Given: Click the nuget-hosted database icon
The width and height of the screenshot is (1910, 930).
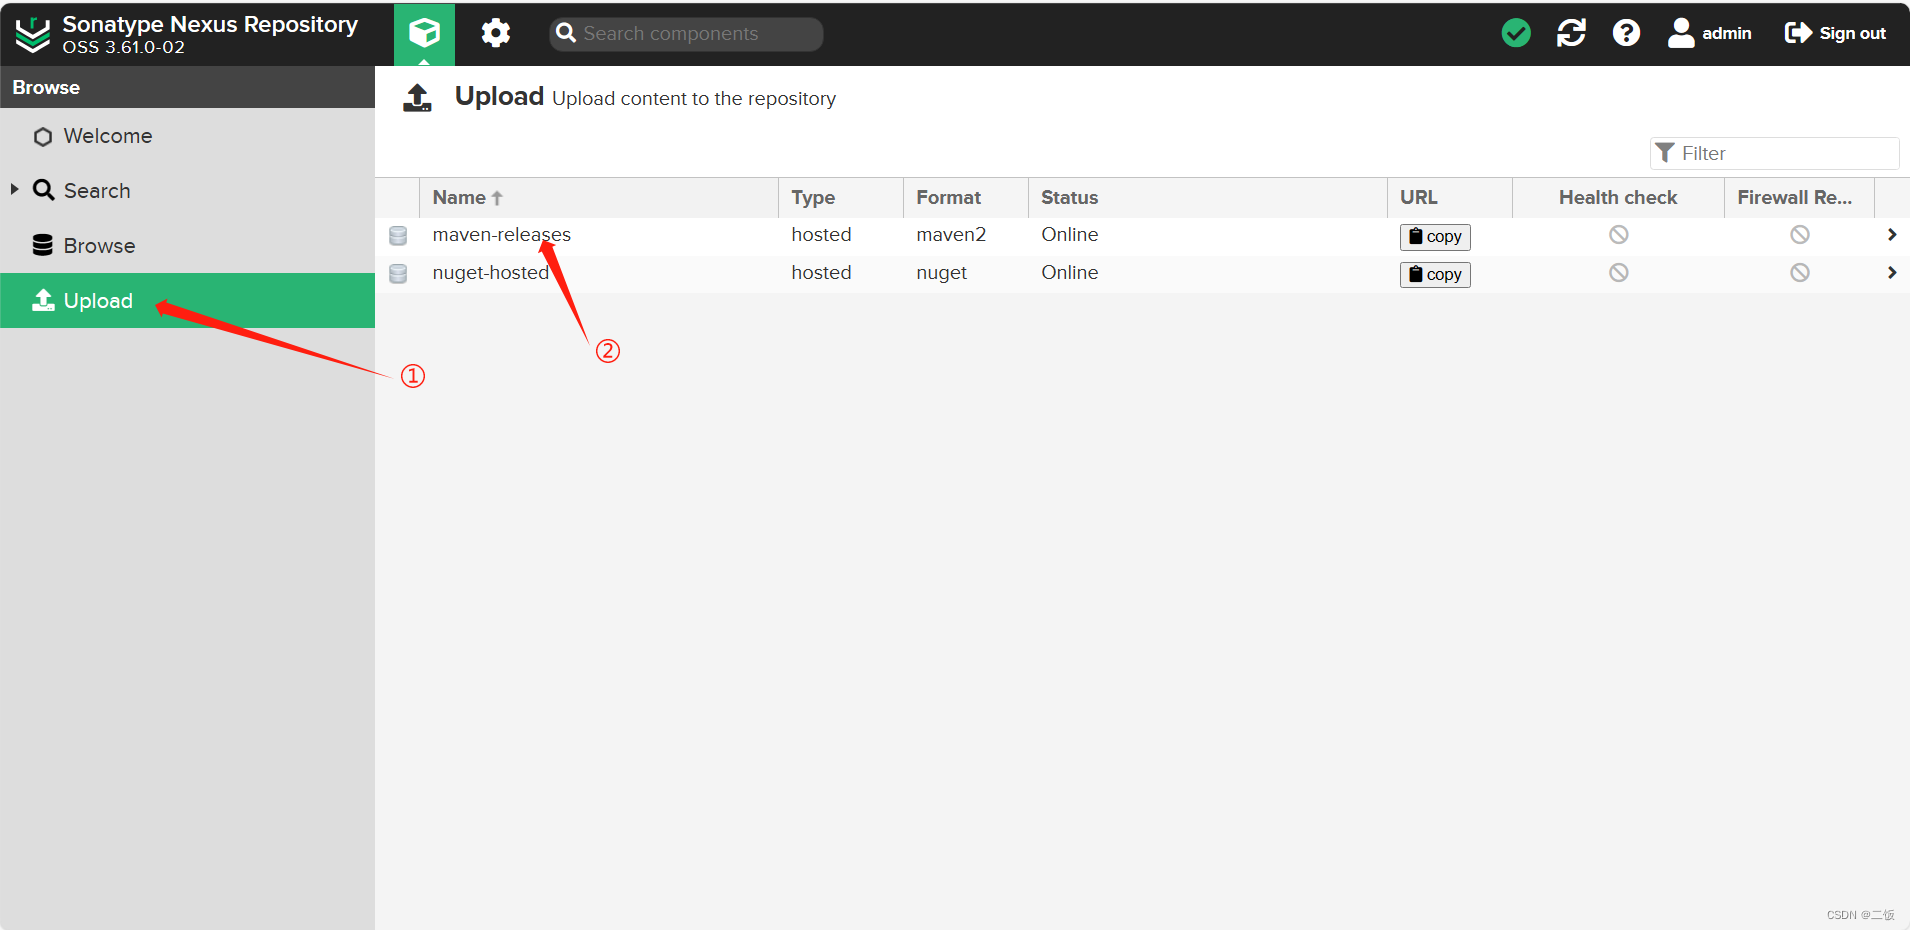Looking at the screenshot, I should [x=398, y=274].
